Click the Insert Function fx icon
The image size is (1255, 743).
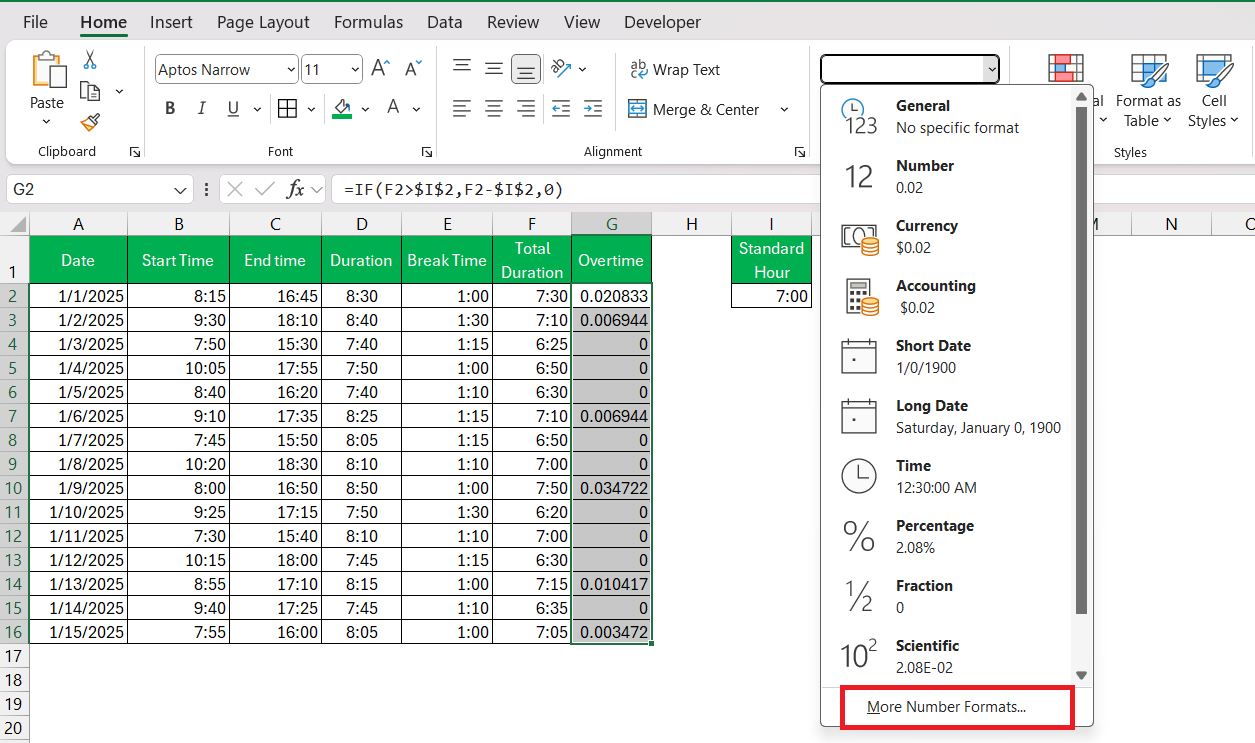click(x=296, y=189)
